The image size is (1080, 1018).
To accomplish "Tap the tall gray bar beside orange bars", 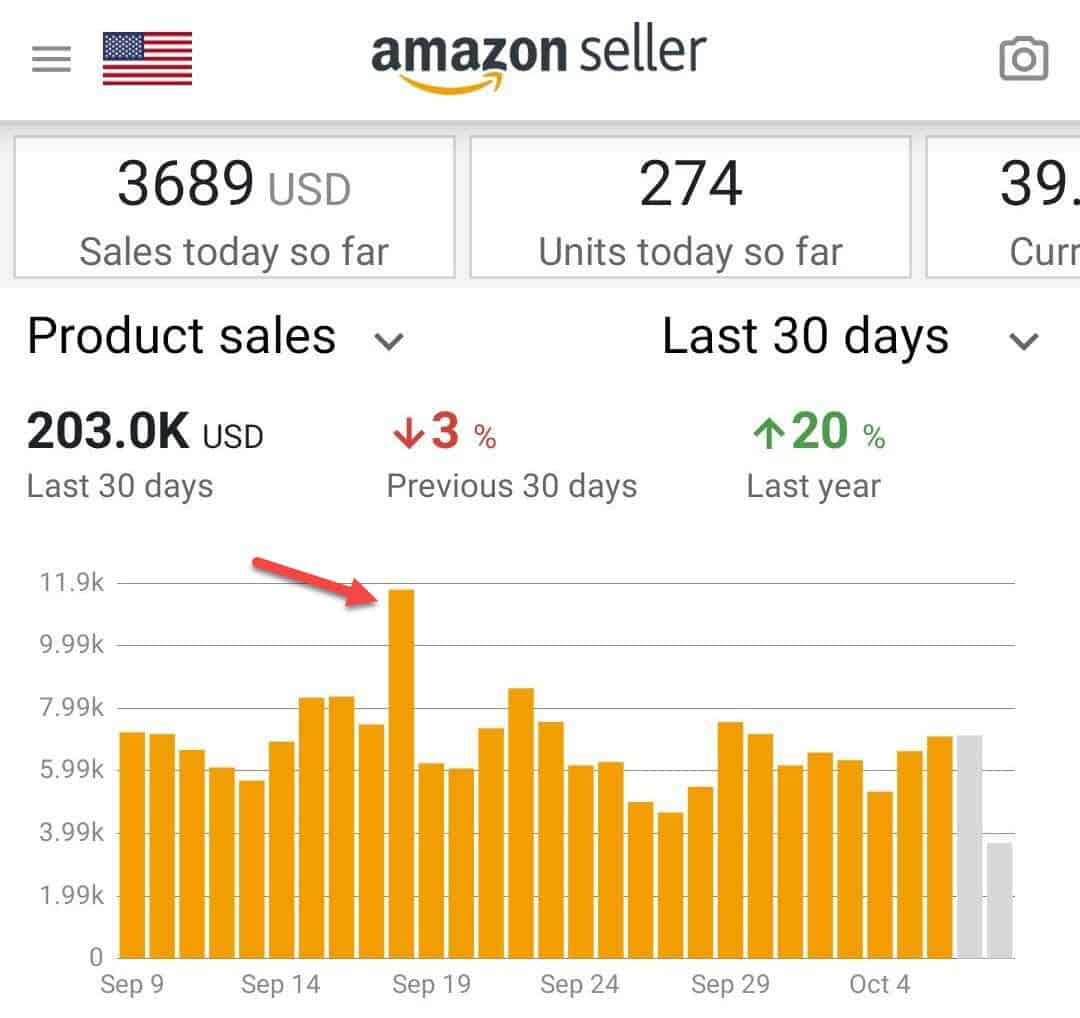I will (969, 846).
